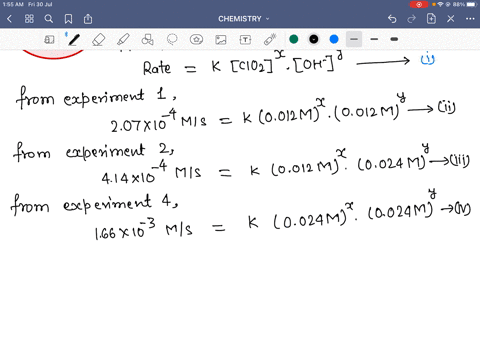Tap the handwritten 'from experiment 1' line
Viewport: 480px width, 360px height.
(95, 97)
